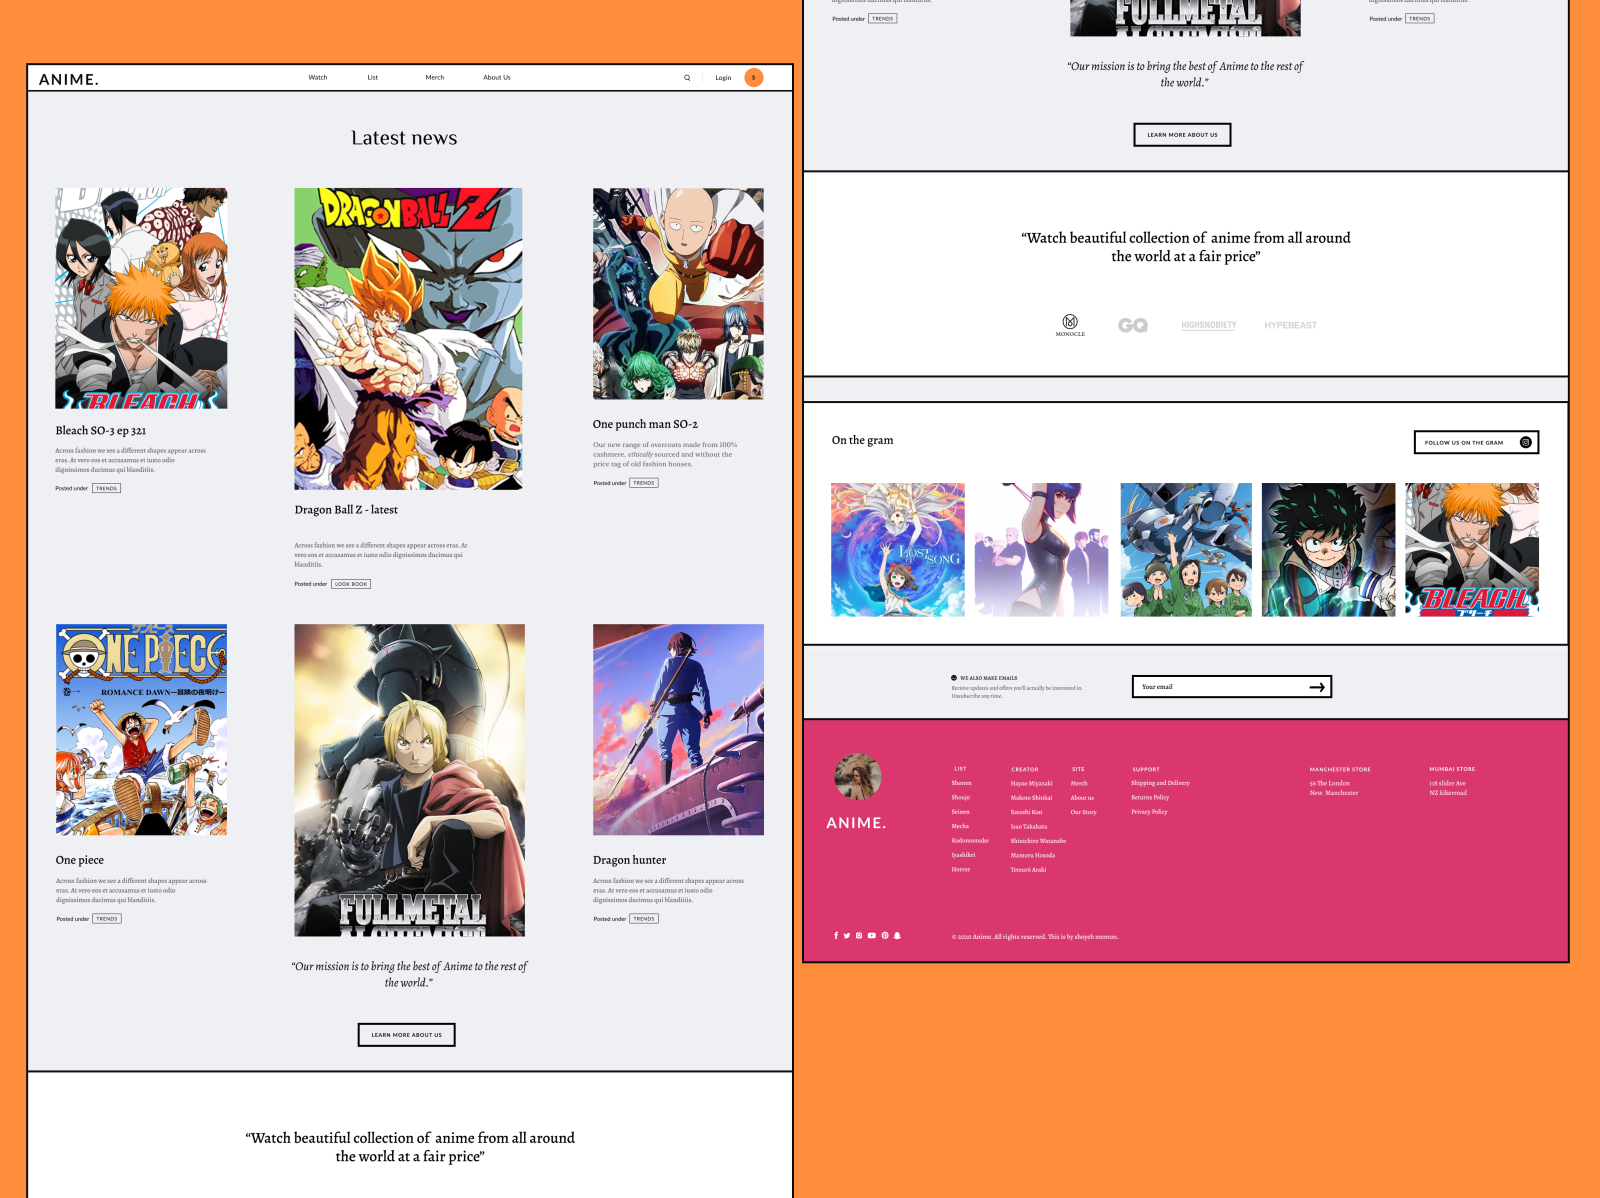Open the Bleach image in On the gram
The image size is (1600, 1198).
(x=1472, y=550)
